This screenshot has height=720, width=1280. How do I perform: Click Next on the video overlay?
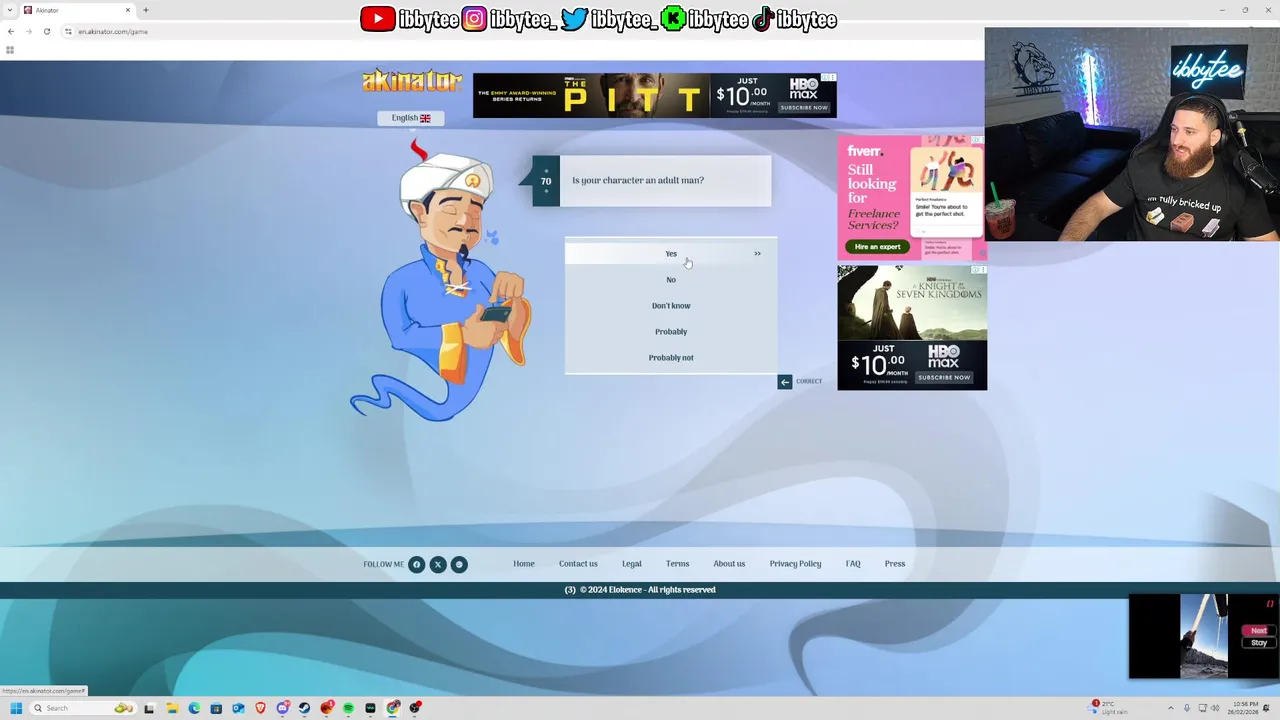click(1259, 630)
